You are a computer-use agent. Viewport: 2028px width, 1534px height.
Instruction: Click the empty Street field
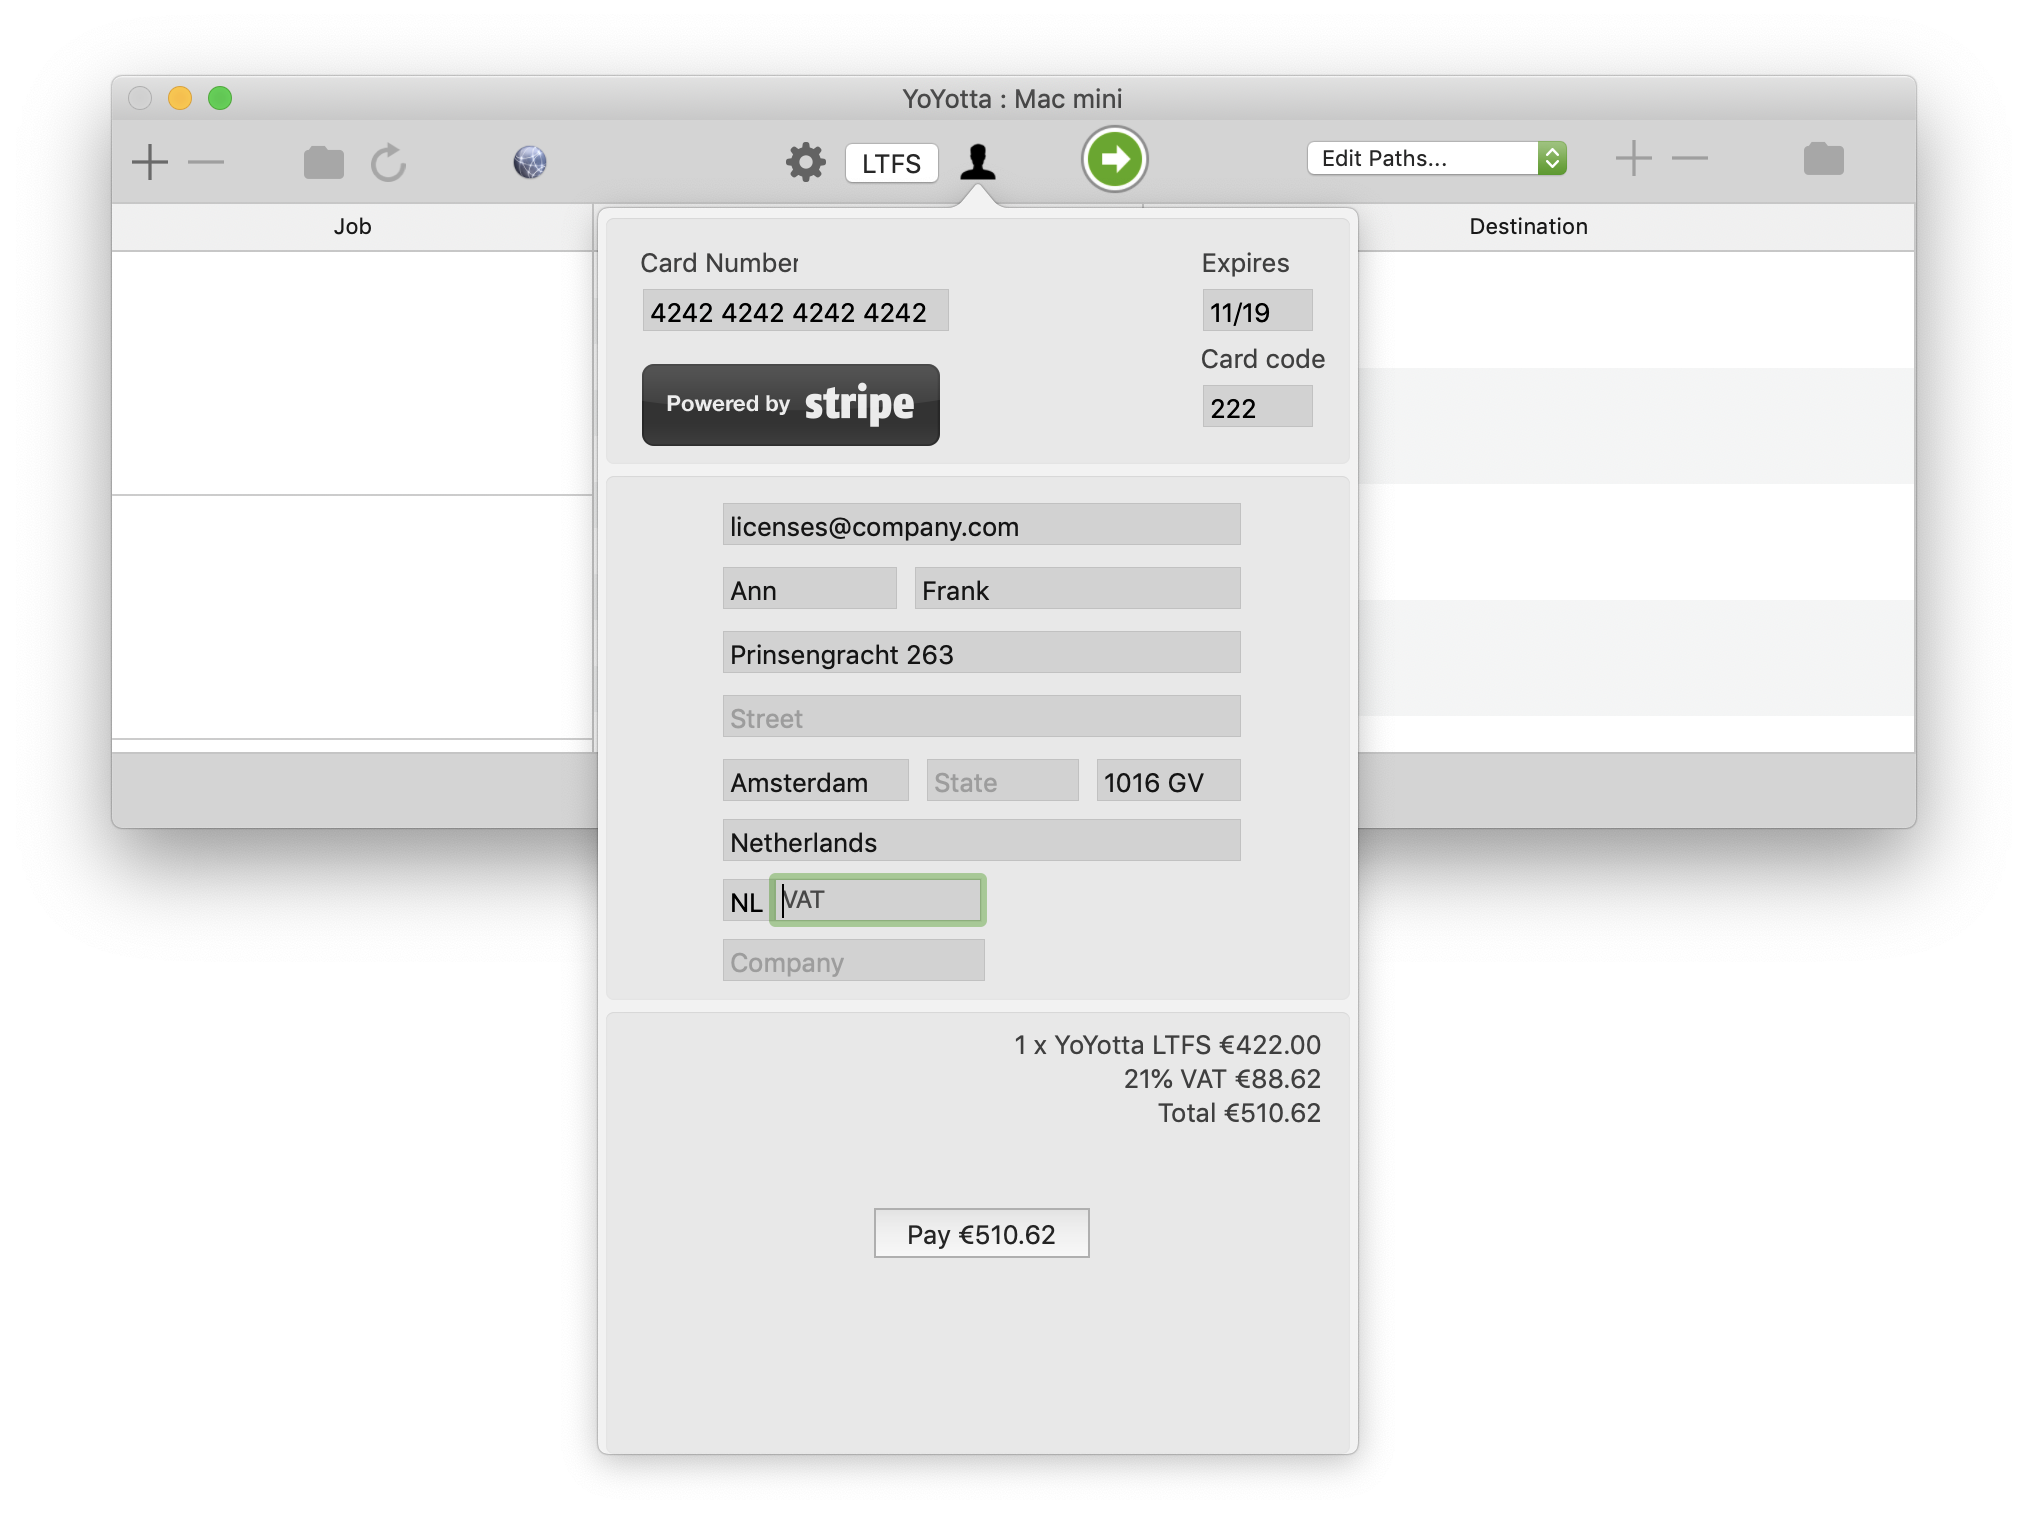point(981,717)
